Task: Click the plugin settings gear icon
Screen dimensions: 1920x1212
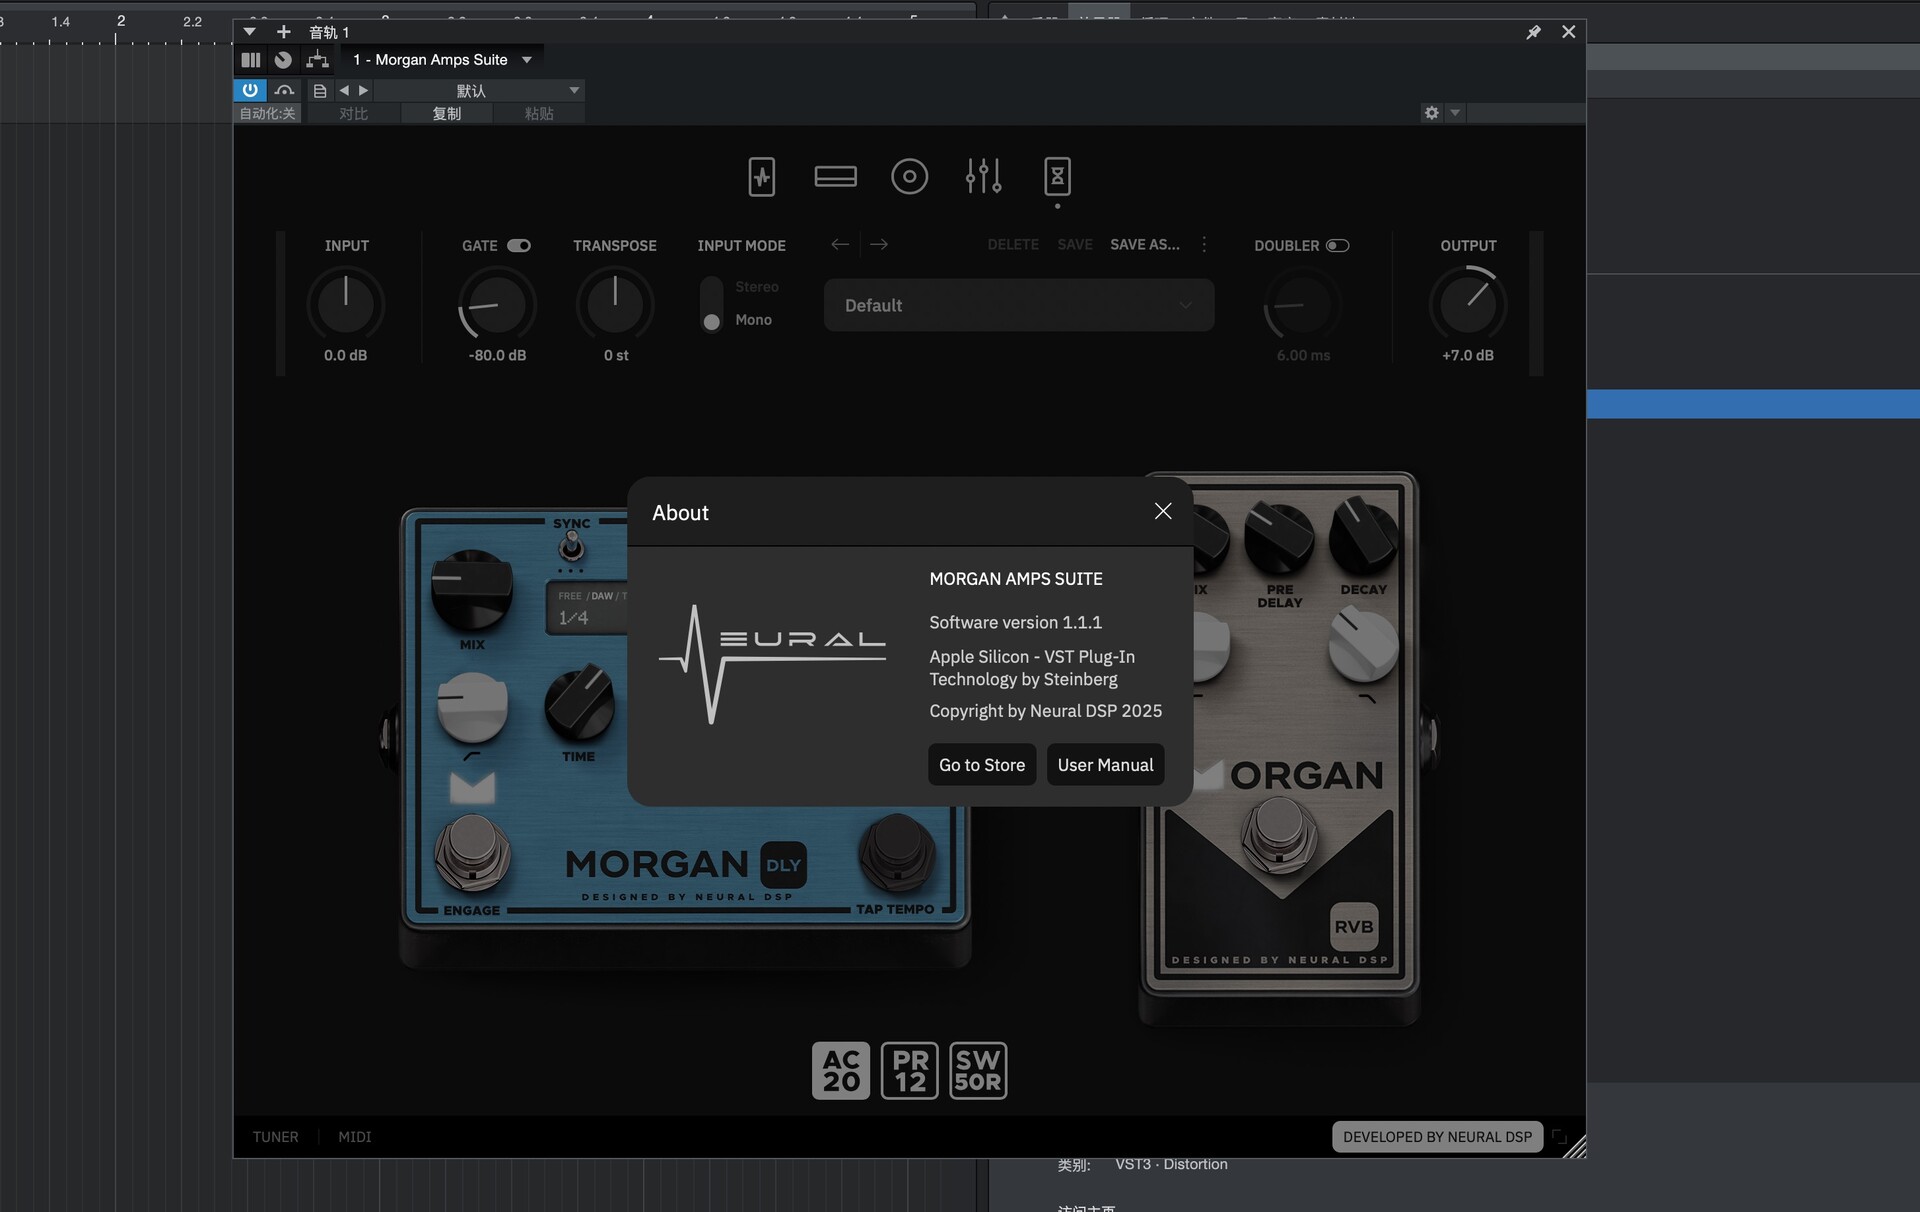Action: pyautogui.click(x=1431, y=113)
